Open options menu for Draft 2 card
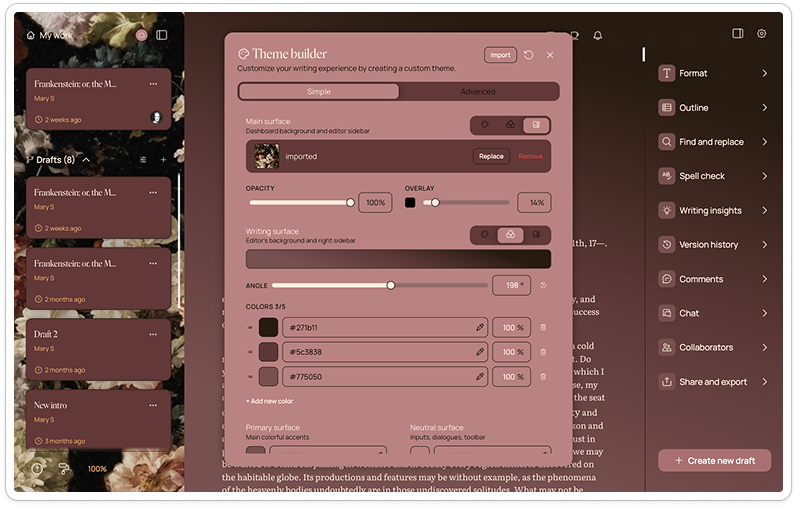The image size is (798, 508). tap(153, 334)
